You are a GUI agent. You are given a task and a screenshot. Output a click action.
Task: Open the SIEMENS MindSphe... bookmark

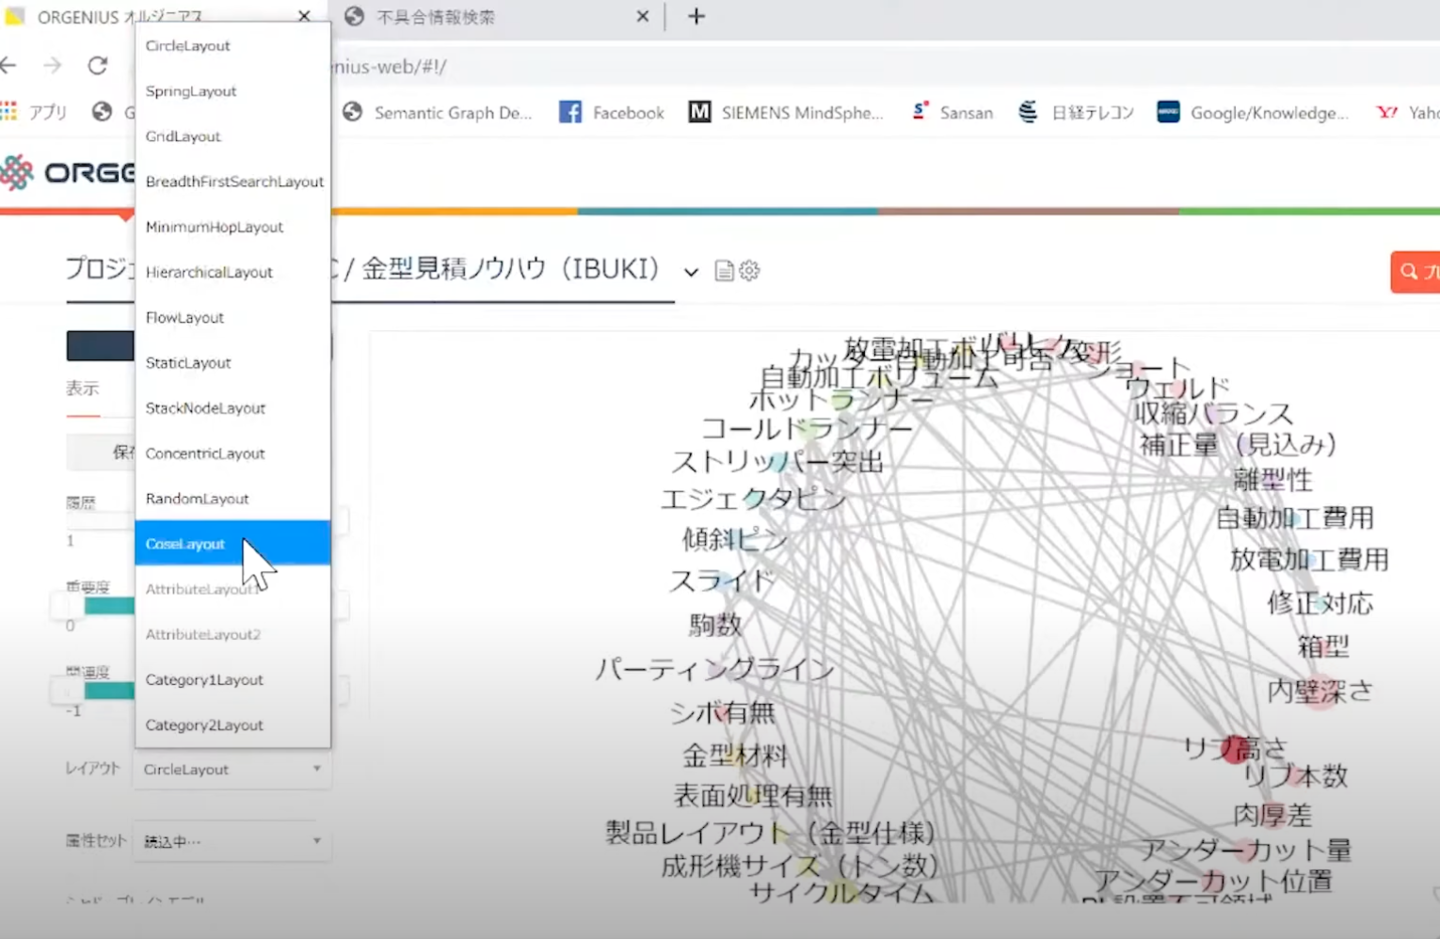click(786, 113)
